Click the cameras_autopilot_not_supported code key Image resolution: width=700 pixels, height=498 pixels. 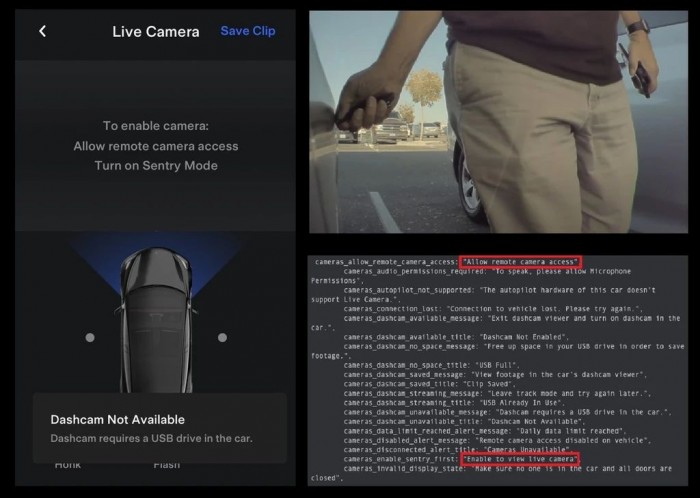point(409,290)
